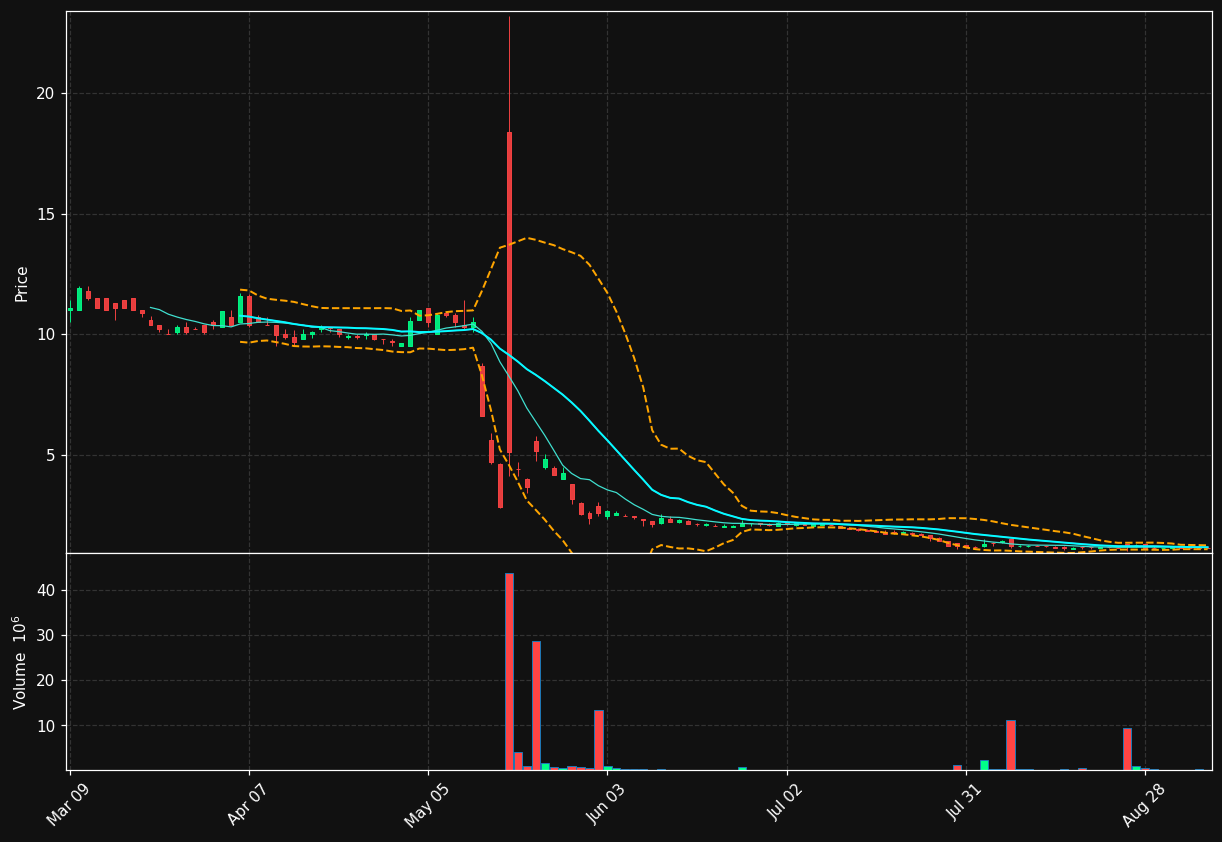This screenshot has width=1222, height=842.
Task: Click the price axis value 20
Action: 46,94
